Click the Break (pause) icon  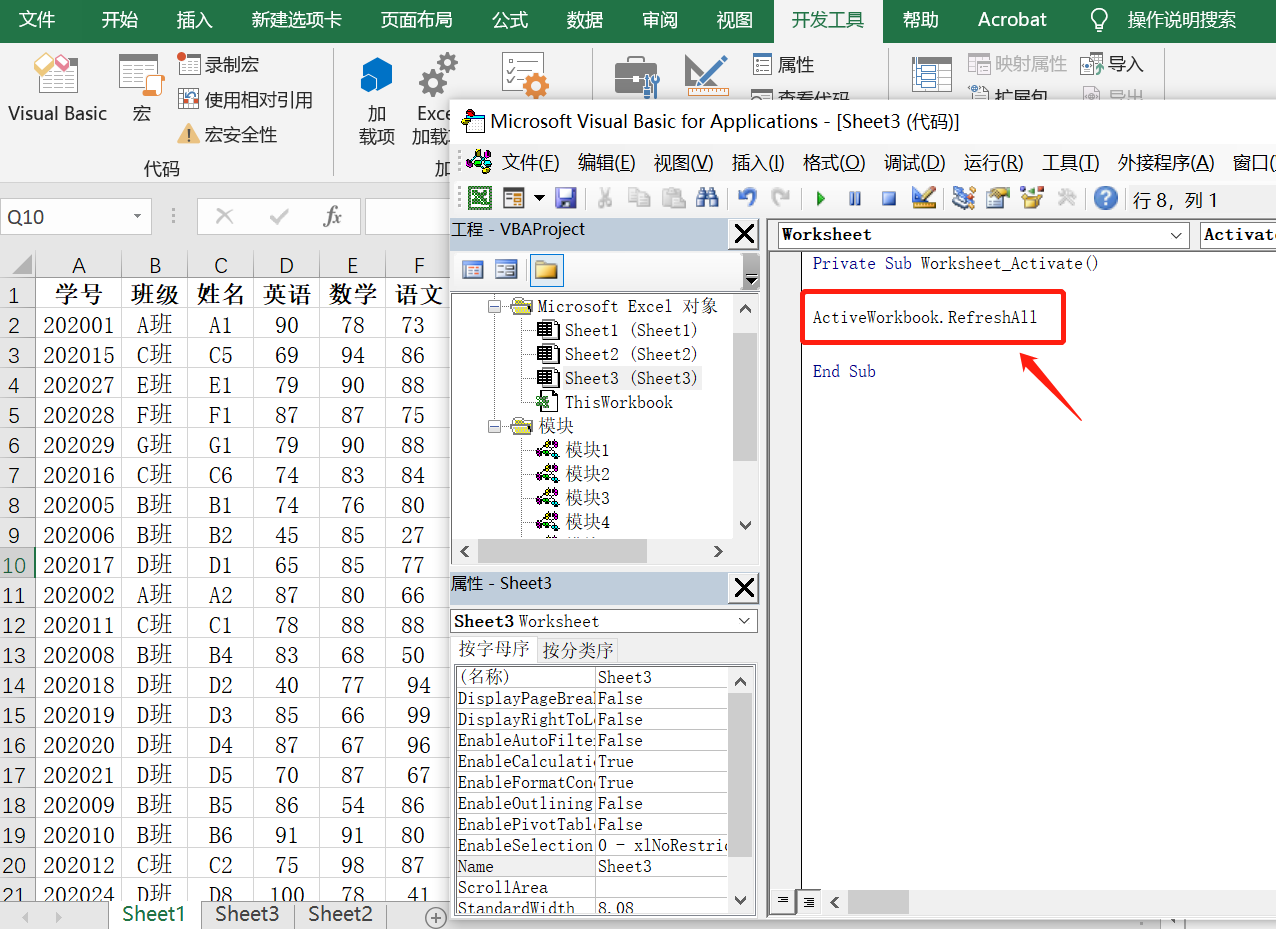coord(855,198)
